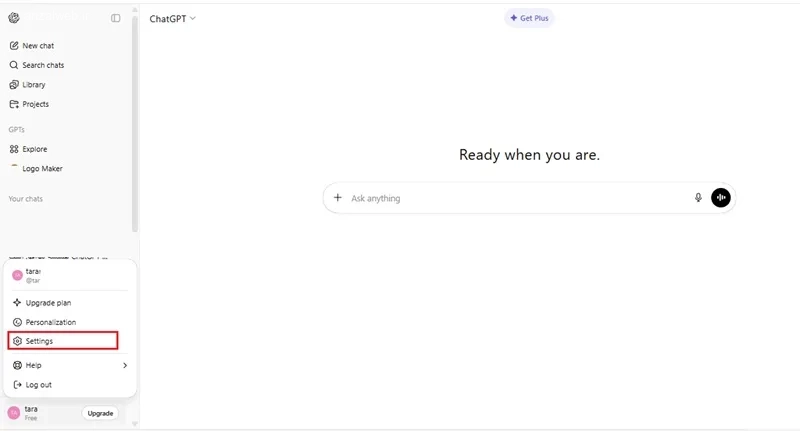Collapse the sidebar with the panel icon
Image resolution: width=800 pixels, height=431 pixels.
pos(116,18)
